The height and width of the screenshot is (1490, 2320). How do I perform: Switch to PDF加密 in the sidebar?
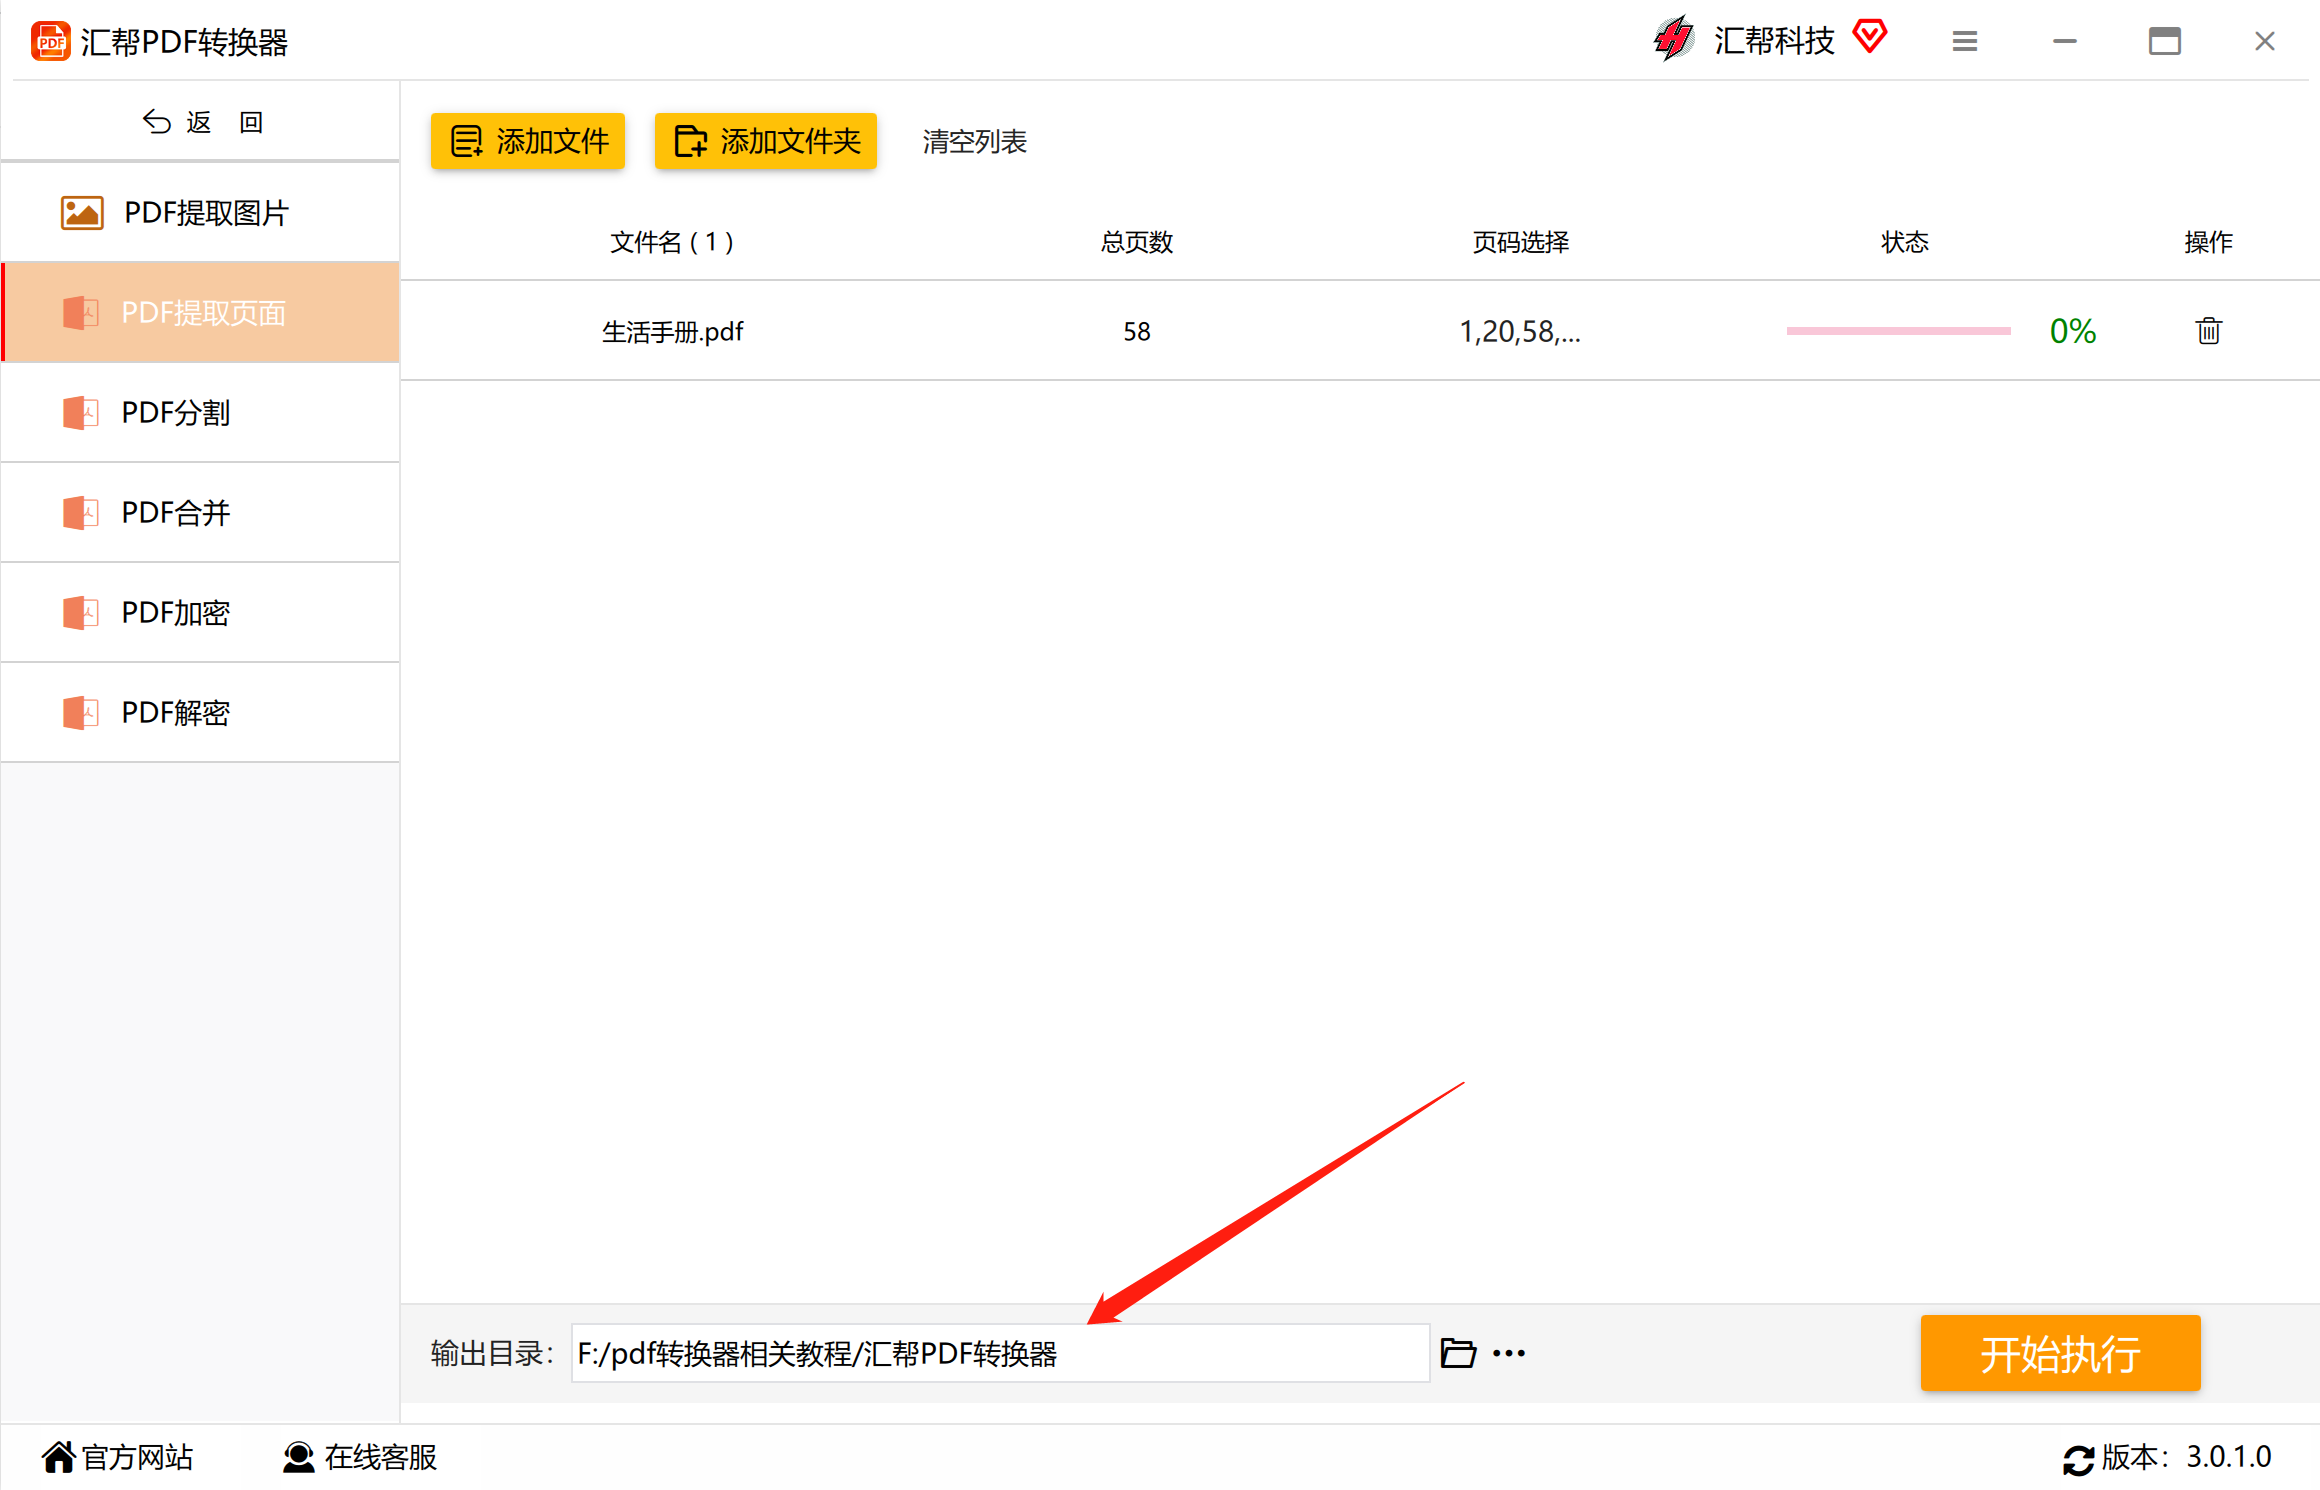[x=201, y=612]
